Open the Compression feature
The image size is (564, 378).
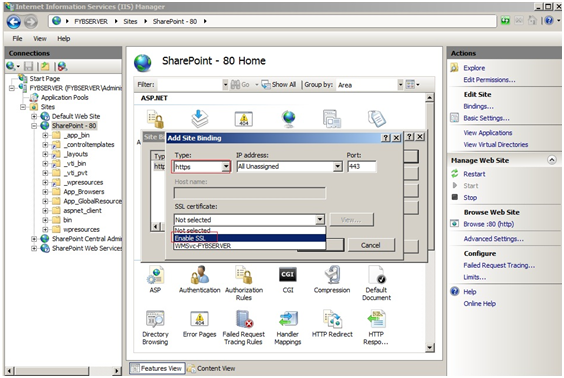click(x=332, y=279)
